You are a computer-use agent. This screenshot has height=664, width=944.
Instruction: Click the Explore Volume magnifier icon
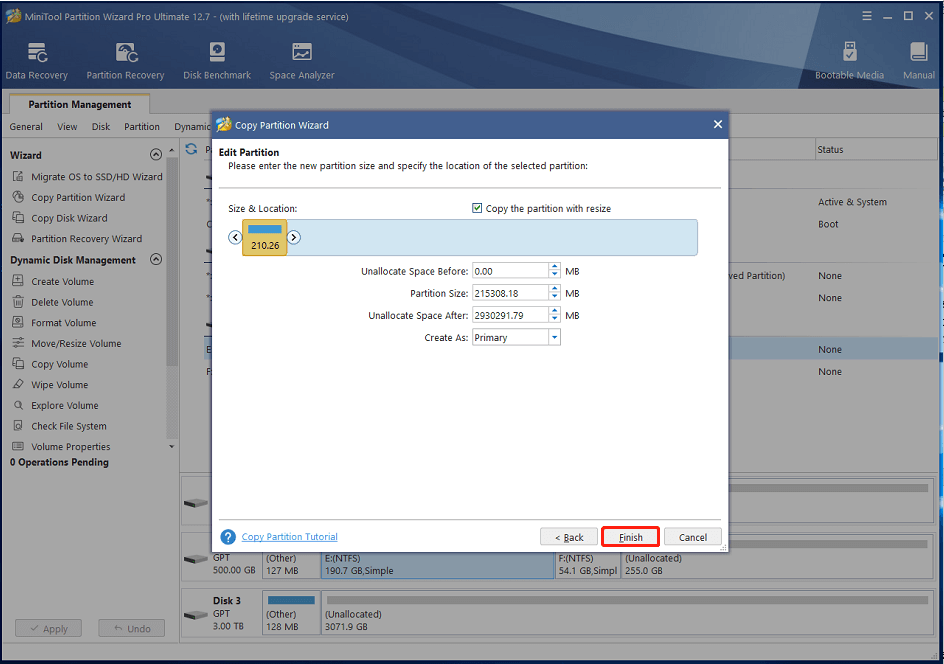18,405
